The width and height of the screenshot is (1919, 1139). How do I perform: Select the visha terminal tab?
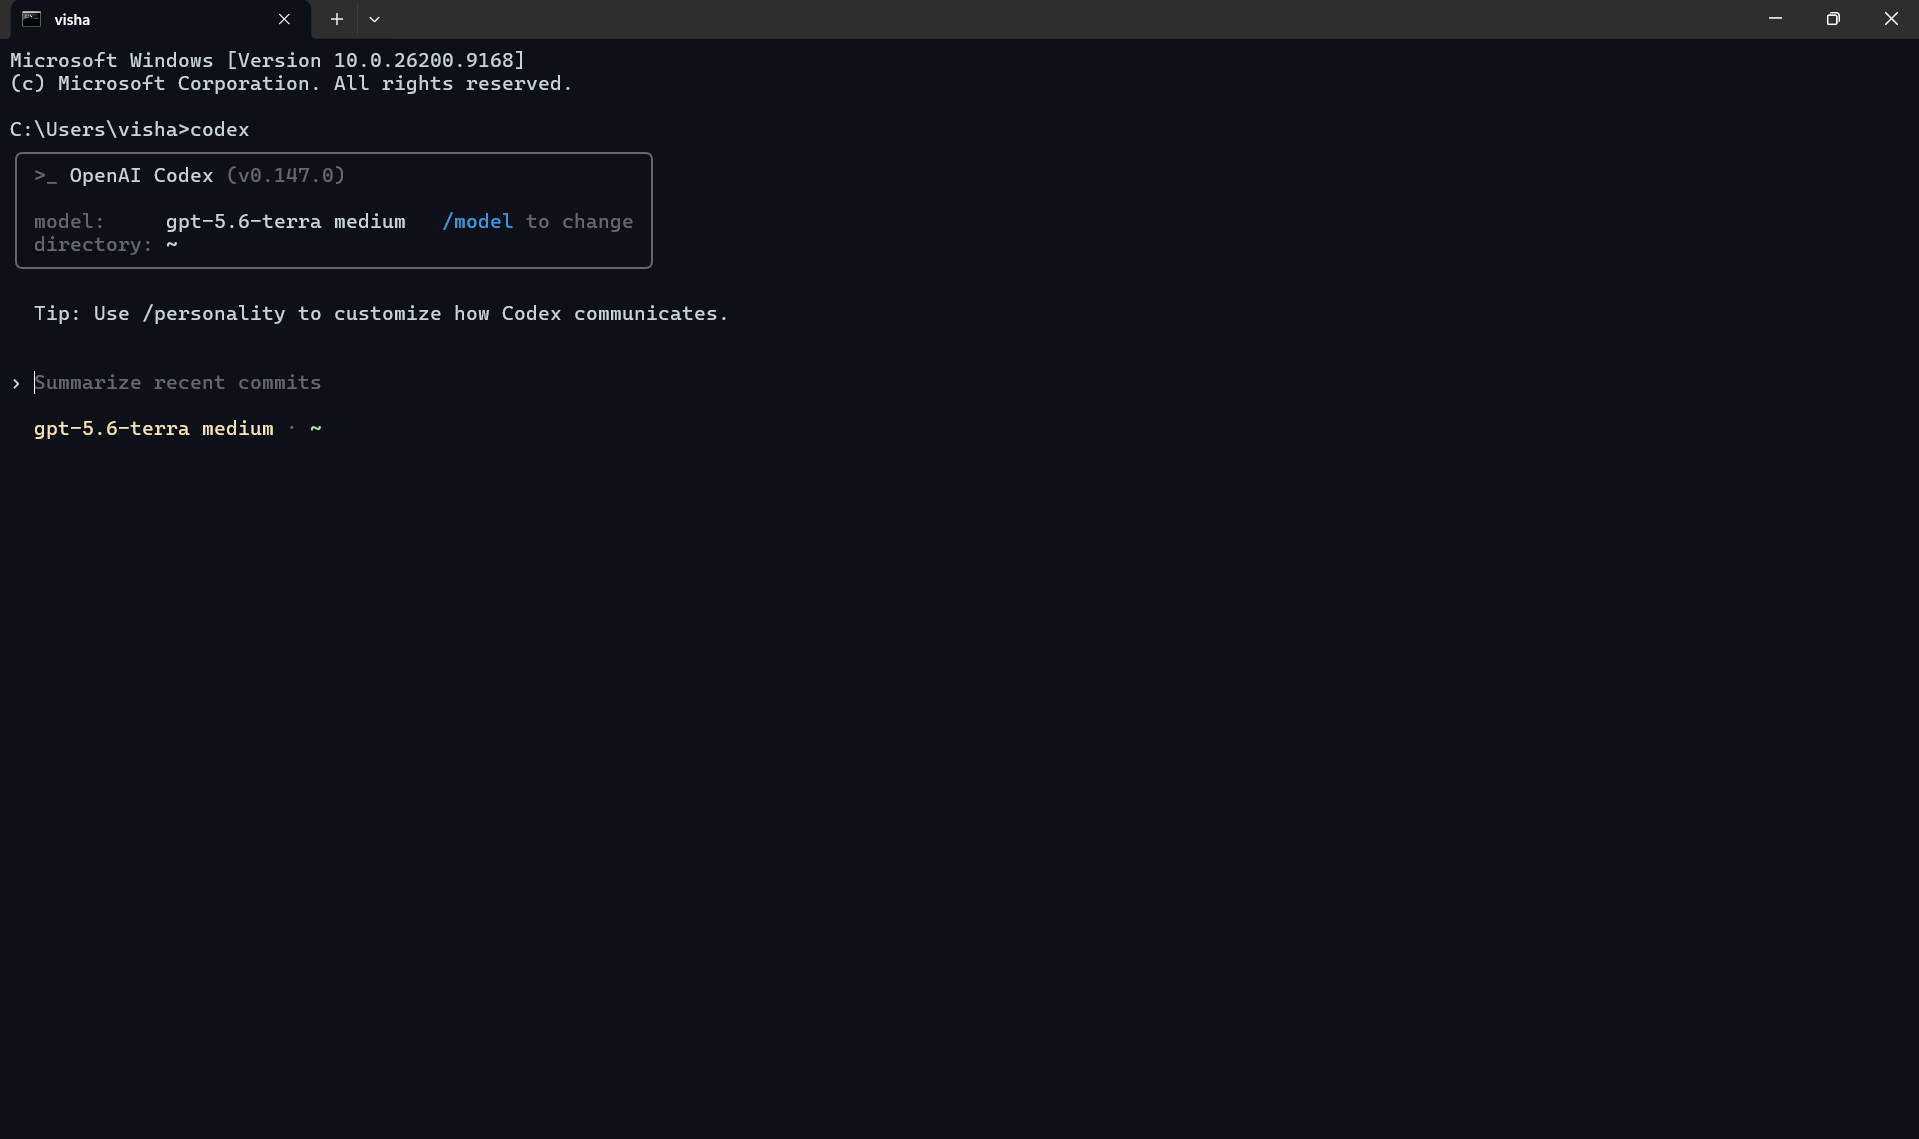[160, 19]
